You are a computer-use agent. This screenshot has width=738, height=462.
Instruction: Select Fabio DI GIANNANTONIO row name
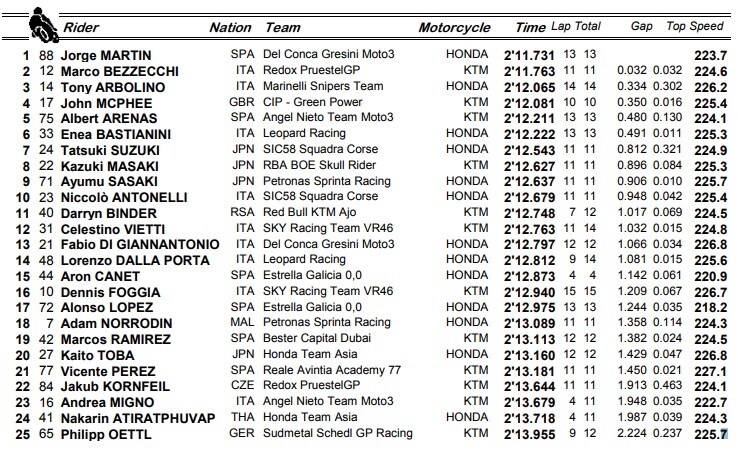click(140, 245)
